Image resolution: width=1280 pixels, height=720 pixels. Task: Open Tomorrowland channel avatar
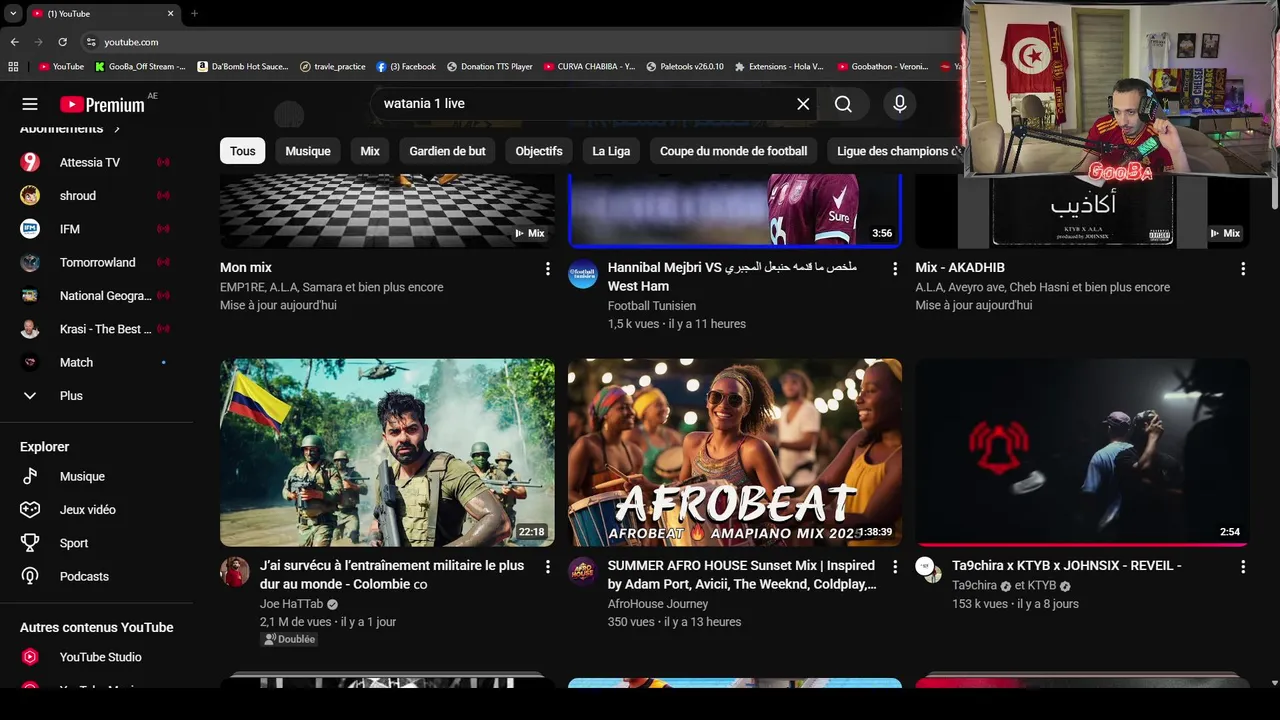pos(30,262)
